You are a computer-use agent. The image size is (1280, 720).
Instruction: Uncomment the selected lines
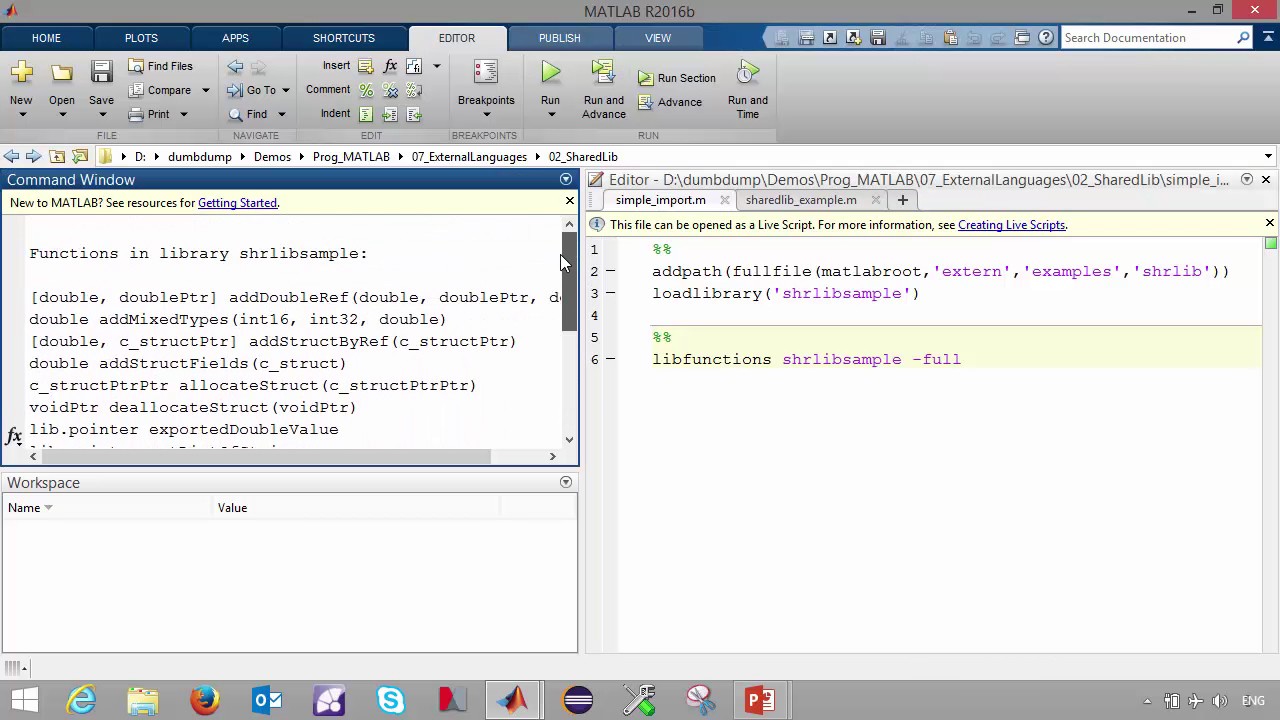click(390, 90)
